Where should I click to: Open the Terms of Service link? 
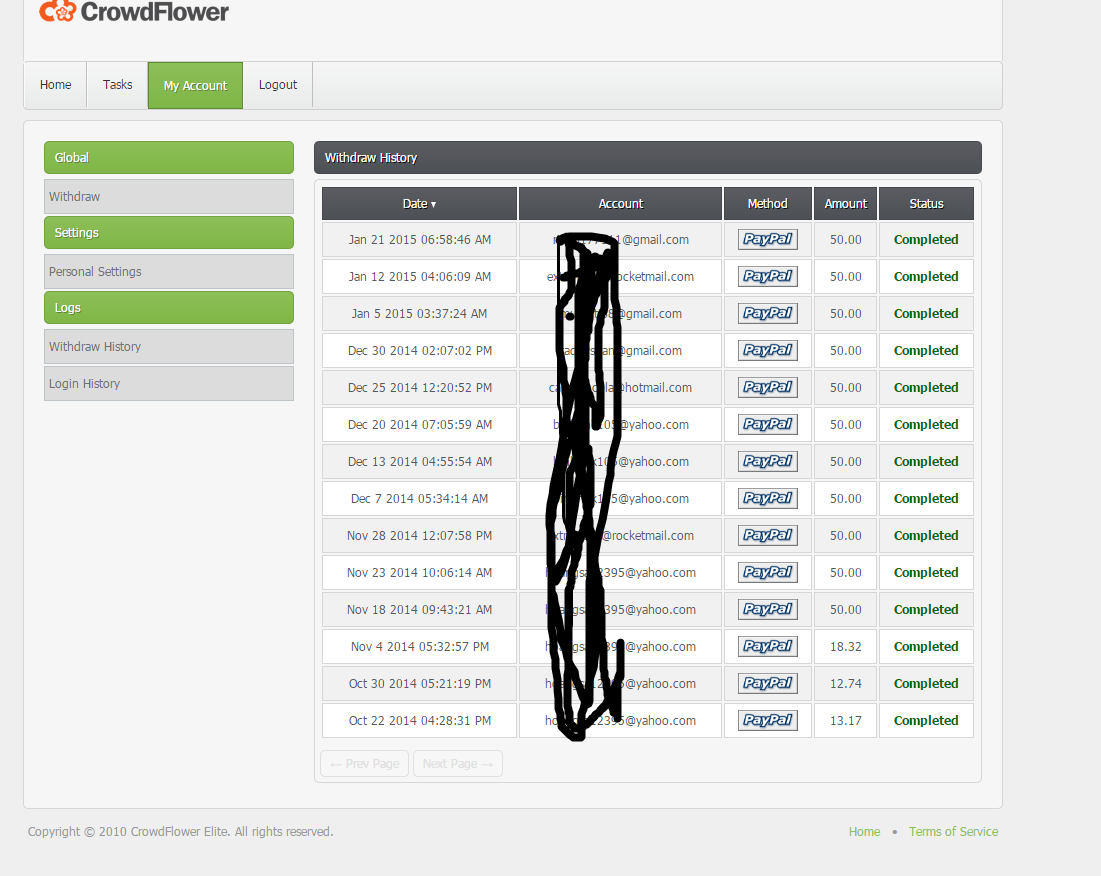pyautogui.click(x=954, y=832)
